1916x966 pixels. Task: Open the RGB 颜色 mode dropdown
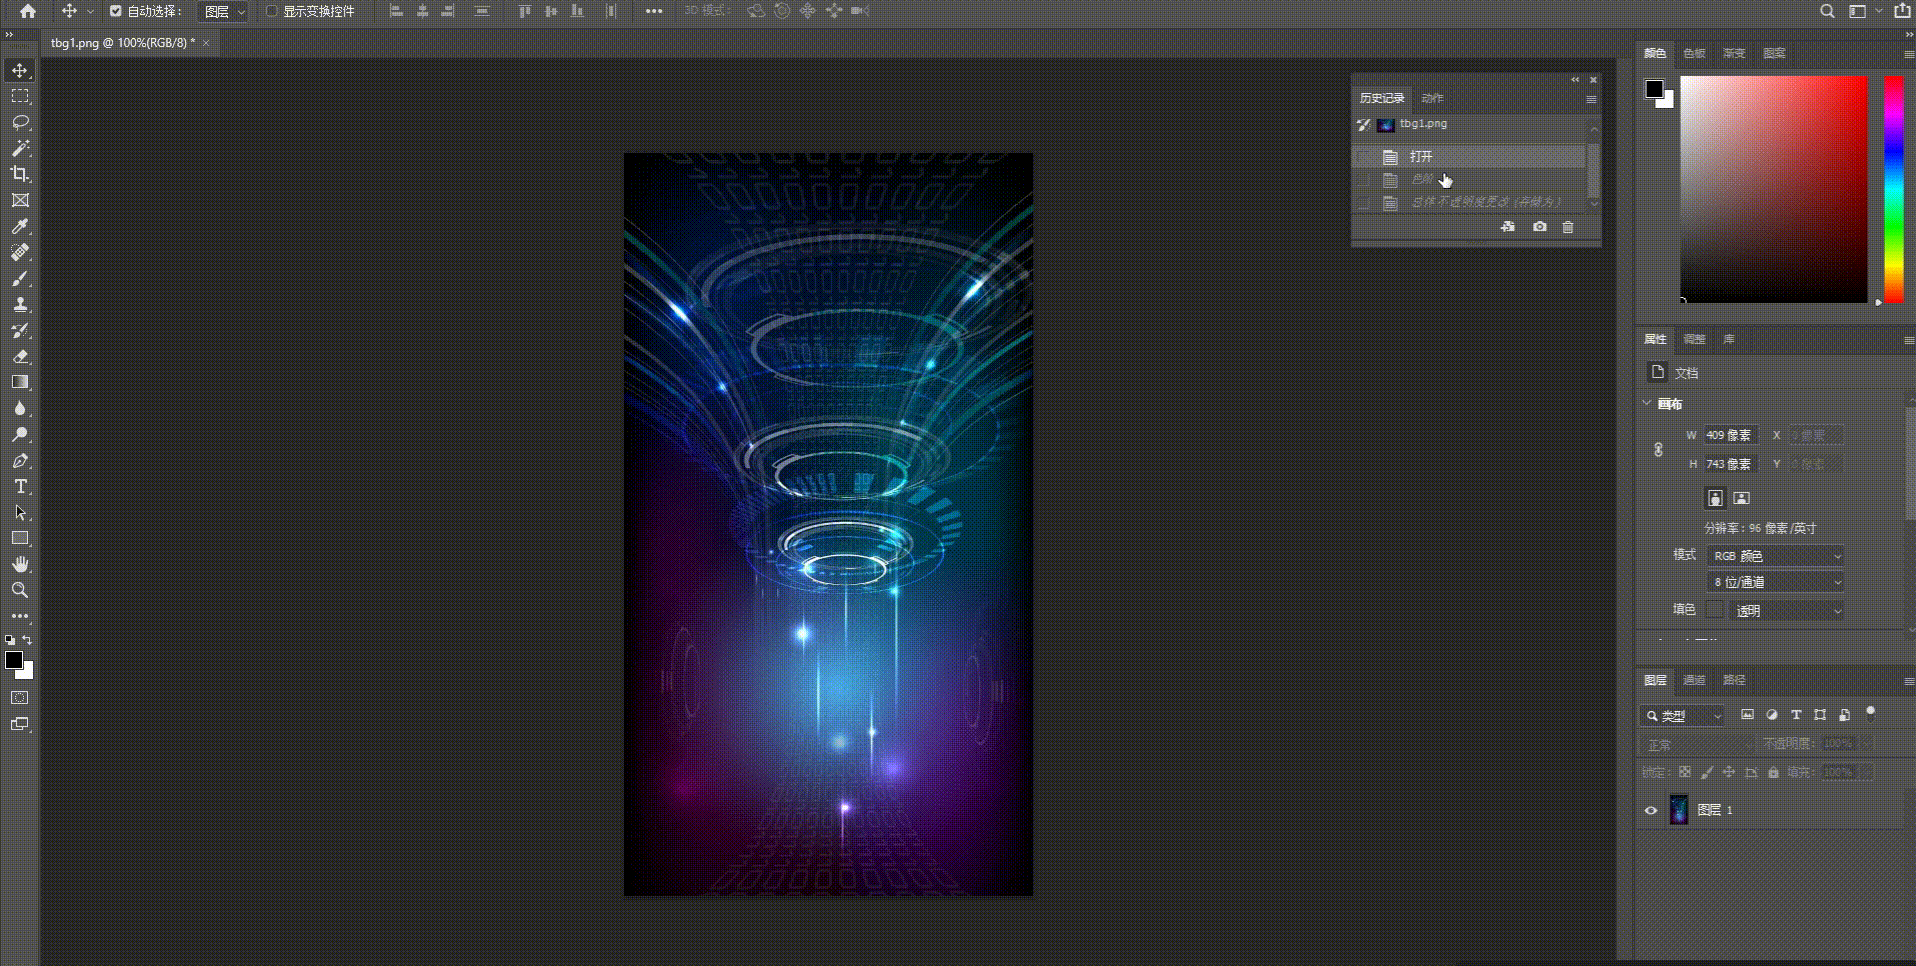coord(1774,555)
